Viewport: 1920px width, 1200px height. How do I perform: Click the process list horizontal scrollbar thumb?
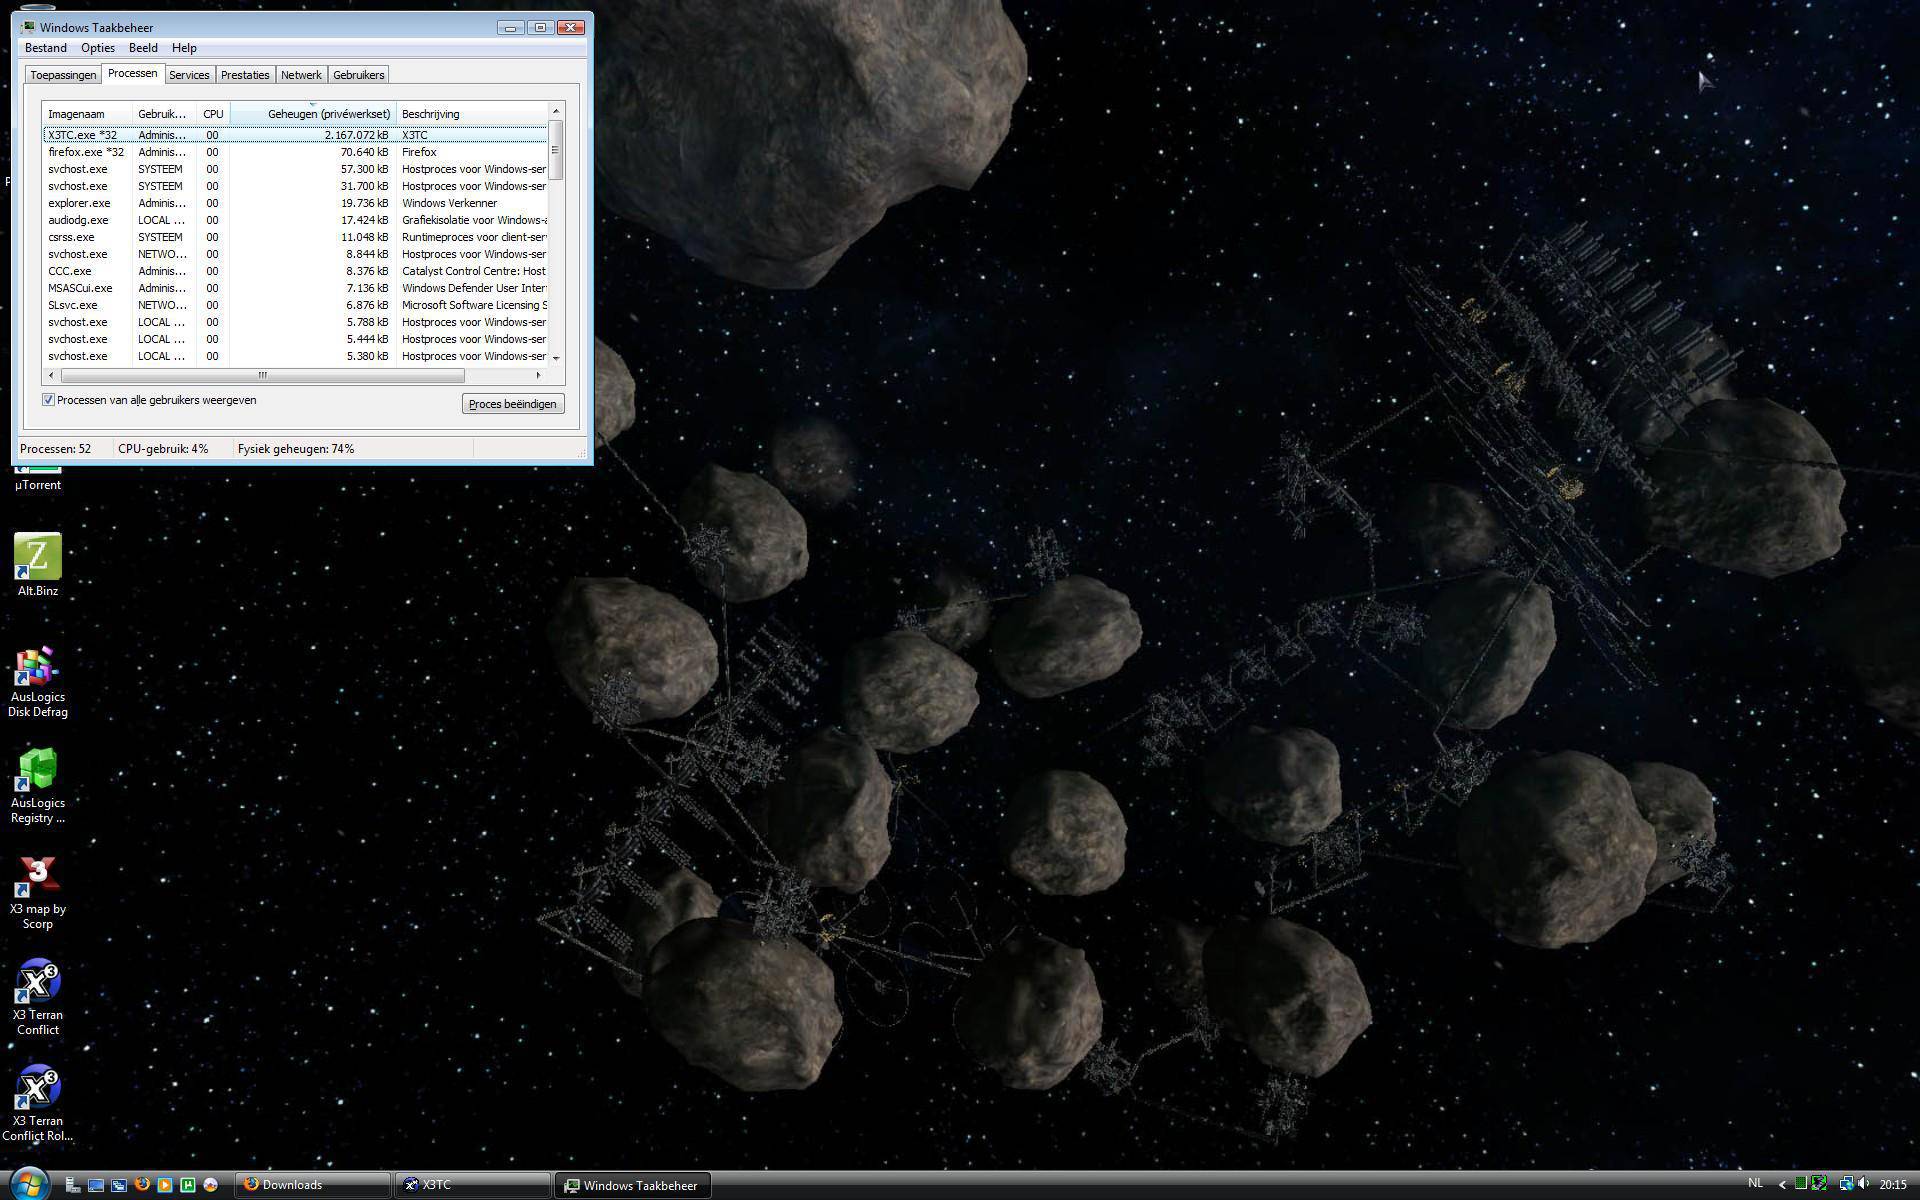263,376
